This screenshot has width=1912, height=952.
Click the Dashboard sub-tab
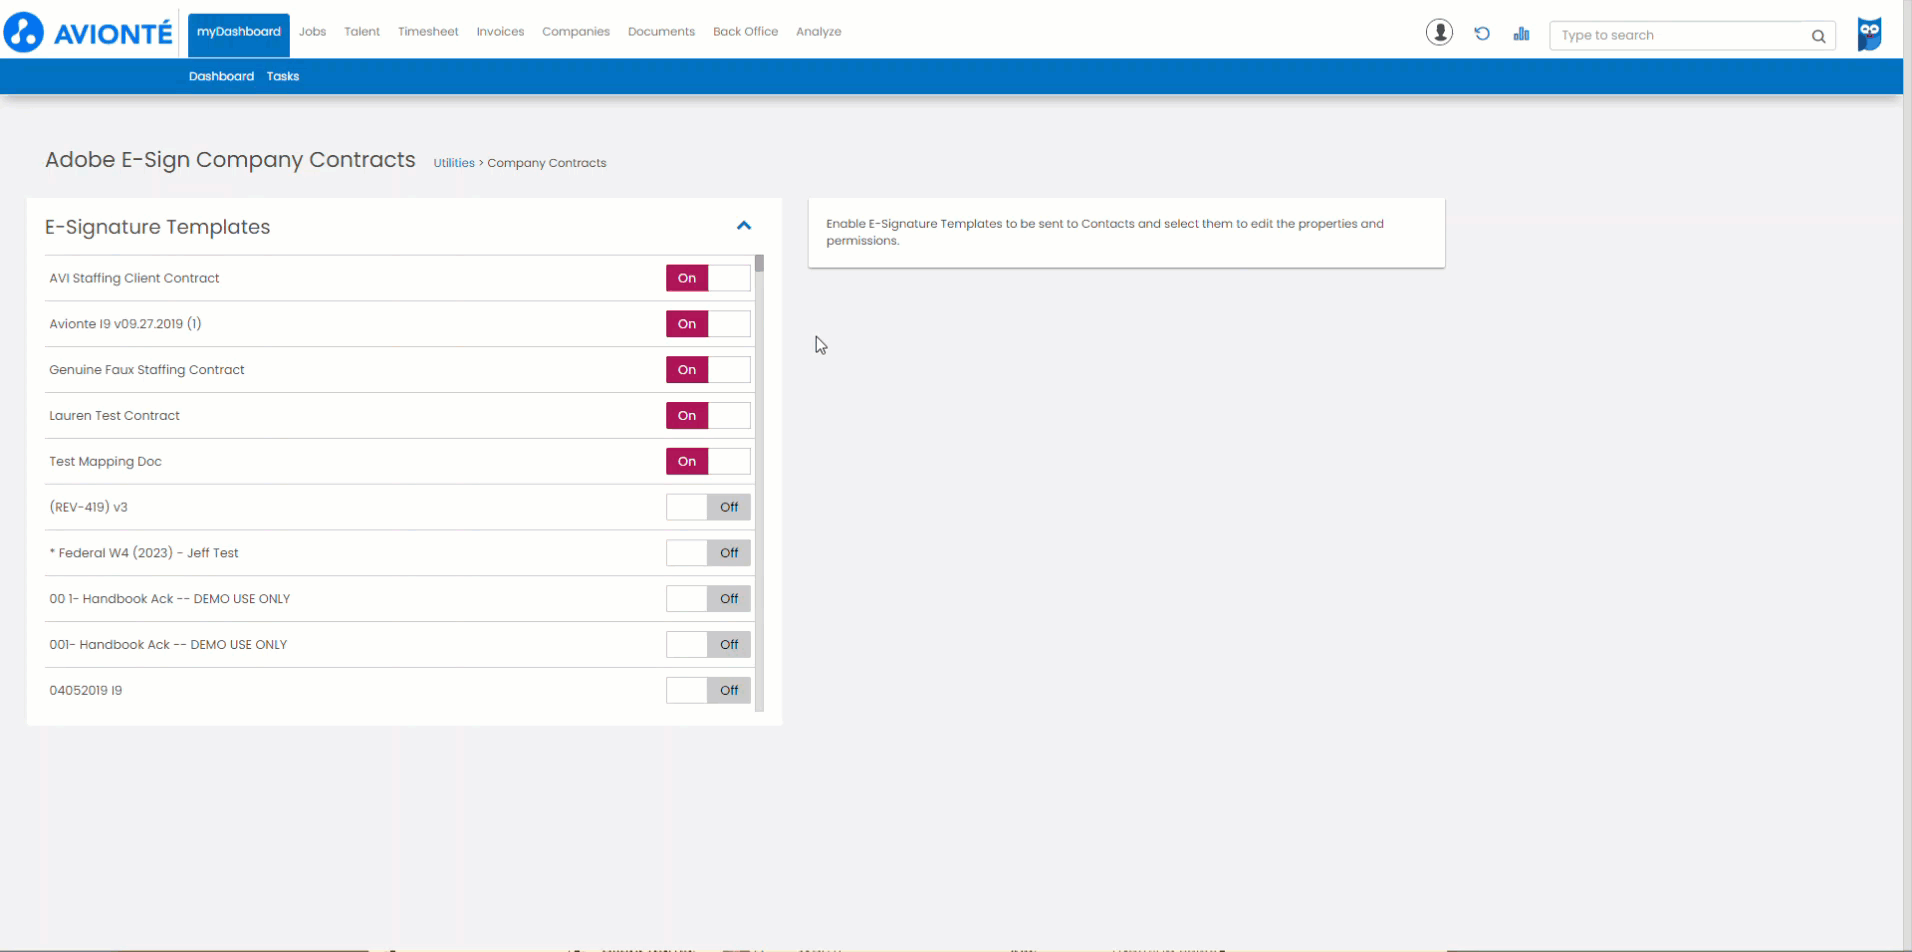click(x=221, y=76)
